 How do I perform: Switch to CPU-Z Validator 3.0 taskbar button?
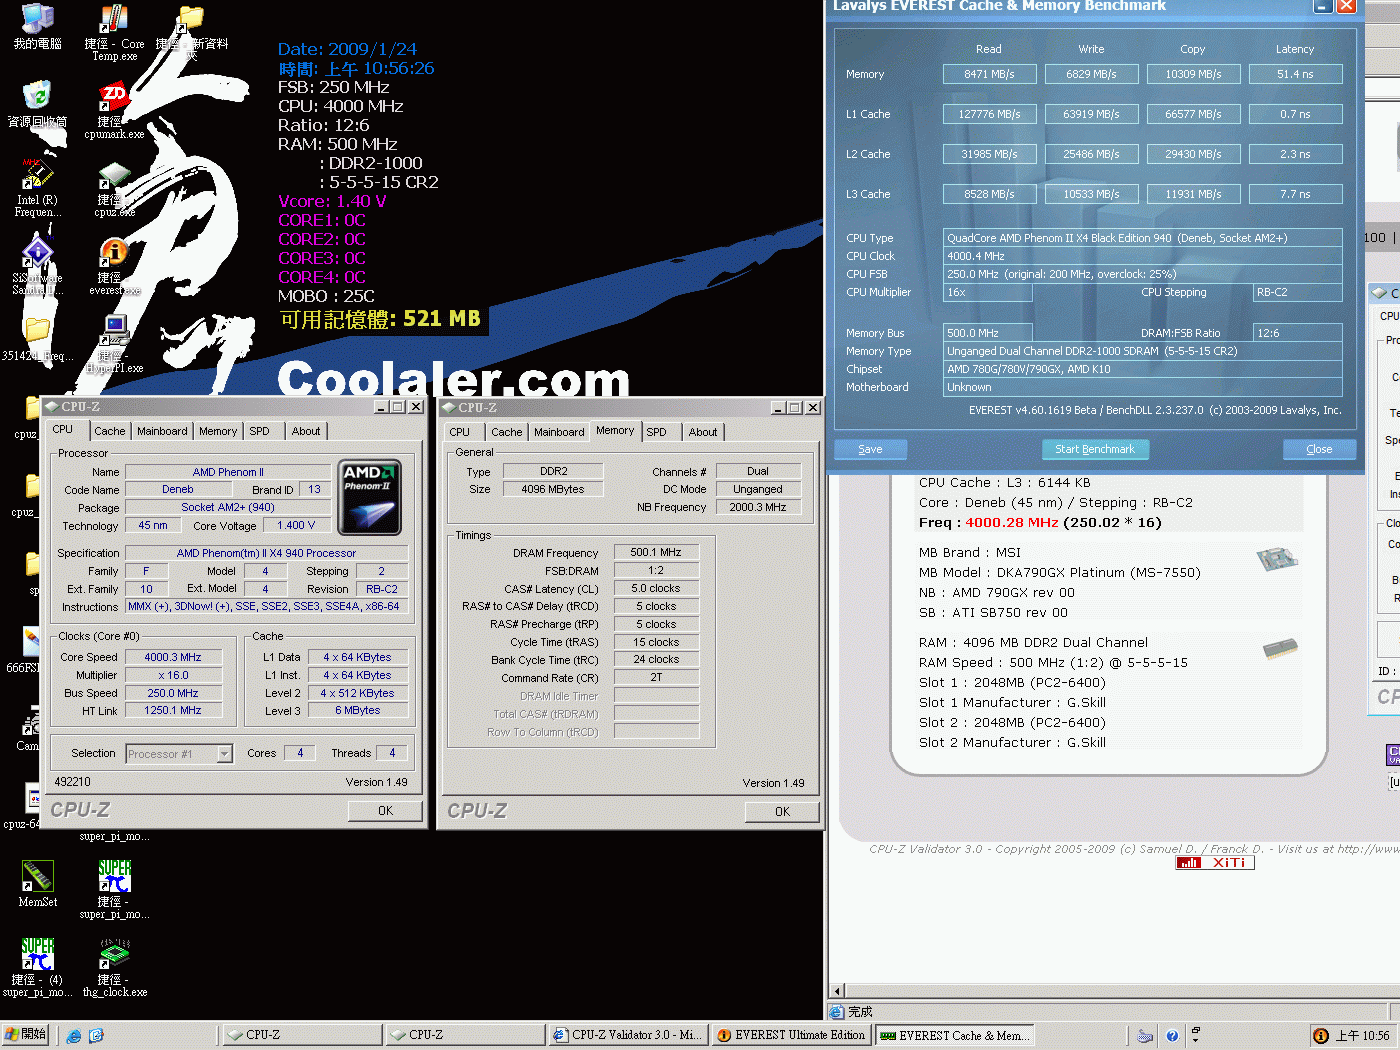(628, 1035)
